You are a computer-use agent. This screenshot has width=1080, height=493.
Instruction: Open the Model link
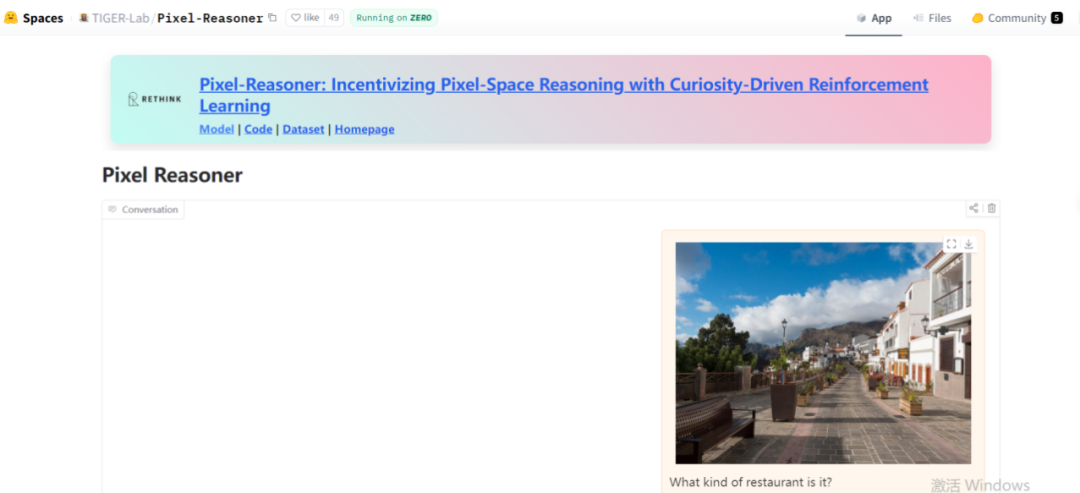click(x=216, y=129)
